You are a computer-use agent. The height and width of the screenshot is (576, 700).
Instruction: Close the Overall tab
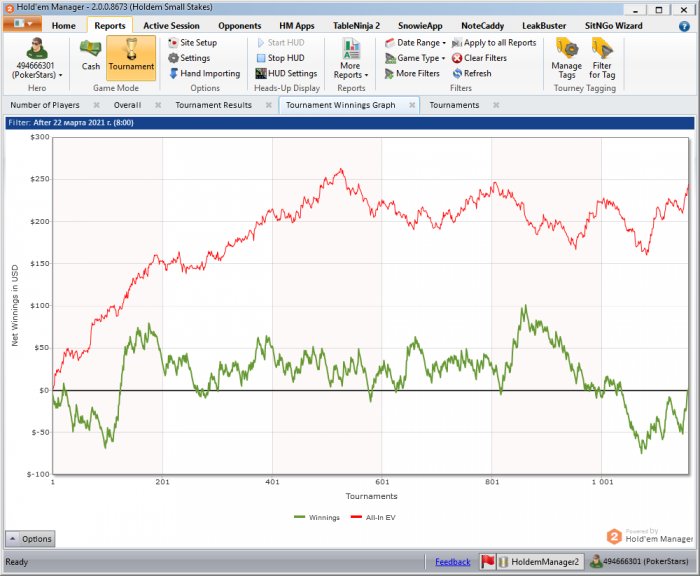[x=158, y=105]
